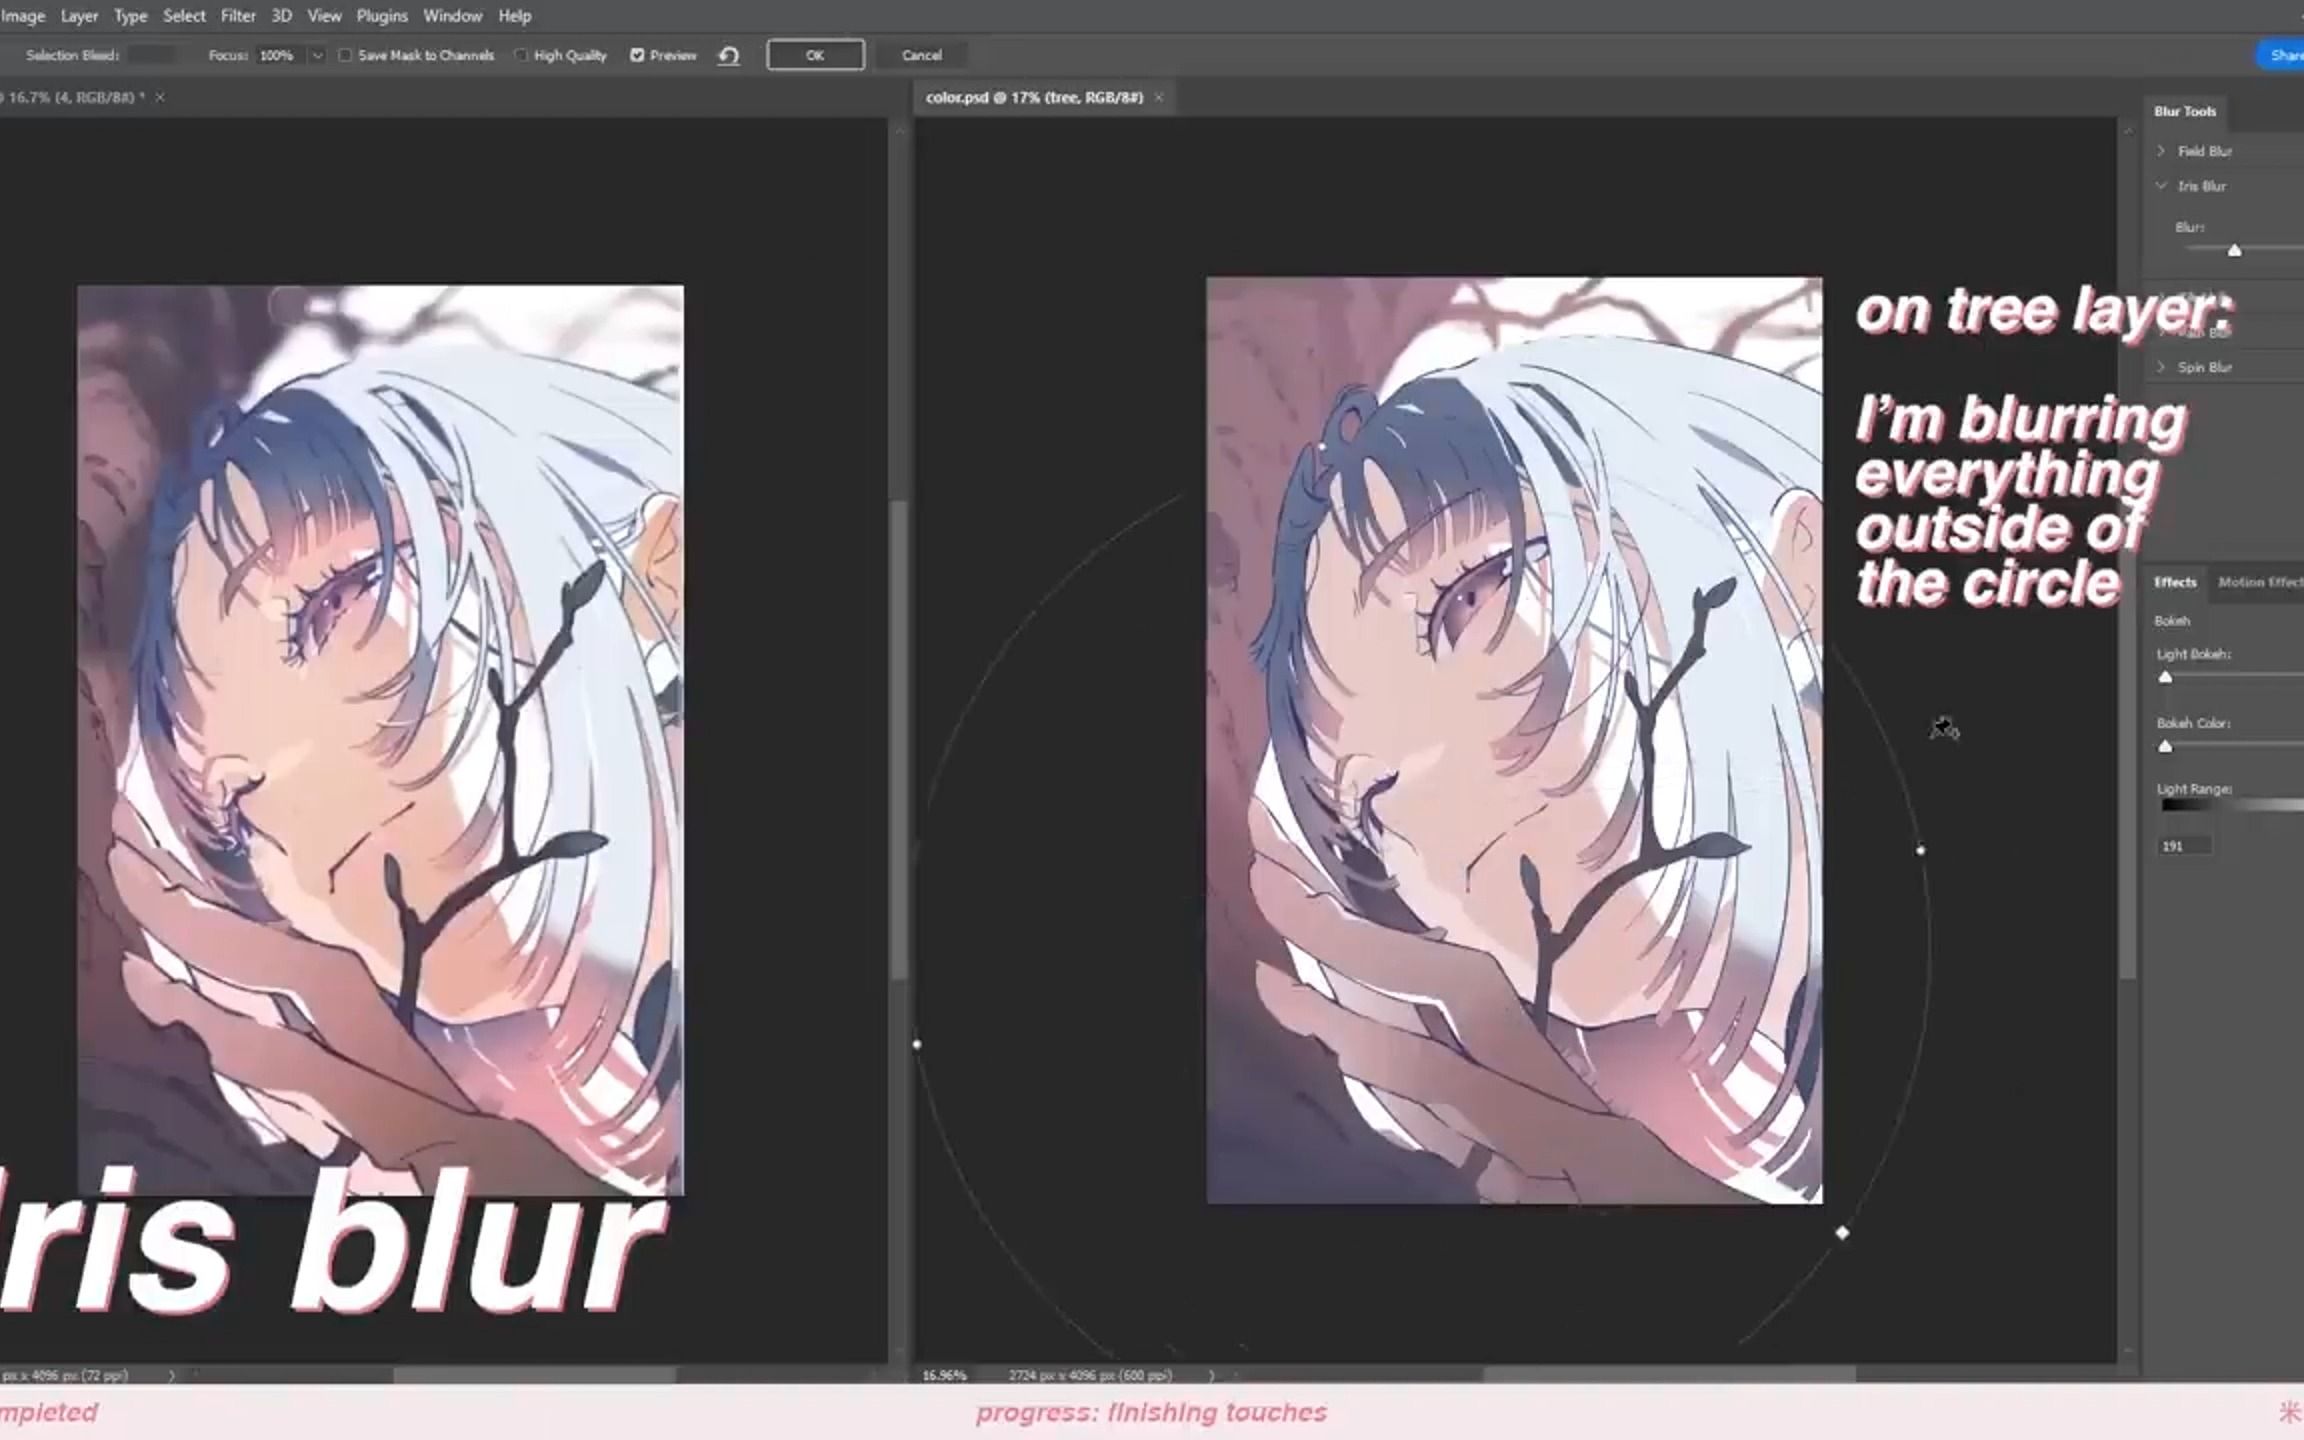Click the iris ellipse handle left of the canvas
This screenshot has width=2304, height=1440.
(x=917, y=1044)
